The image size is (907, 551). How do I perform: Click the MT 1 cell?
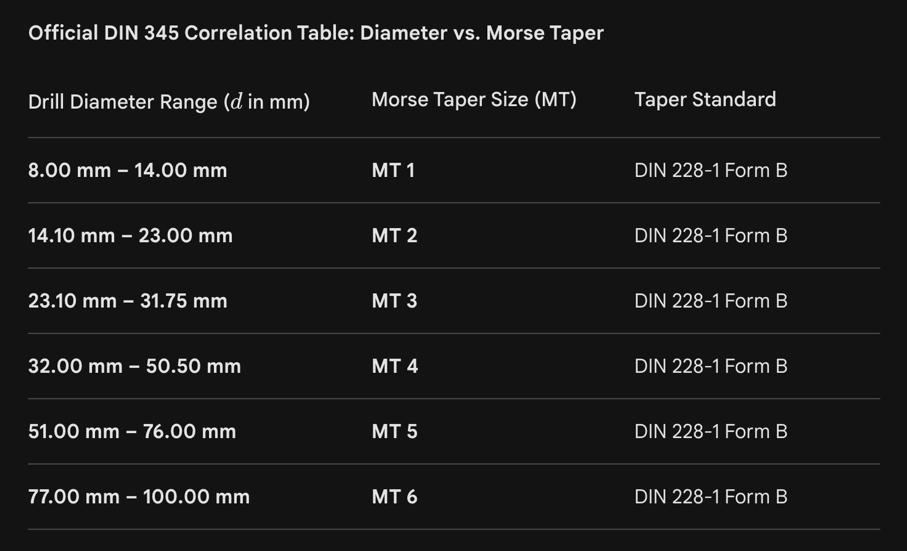coord(393,171)
